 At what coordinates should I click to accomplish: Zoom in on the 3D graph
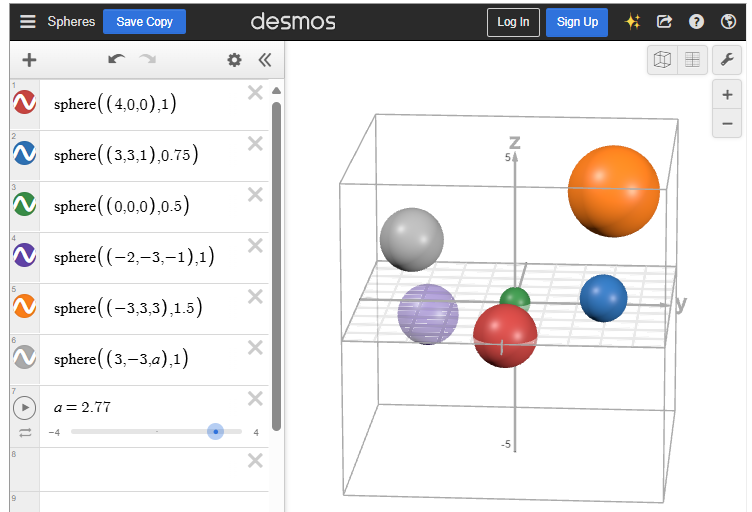(x=727, y=95)
